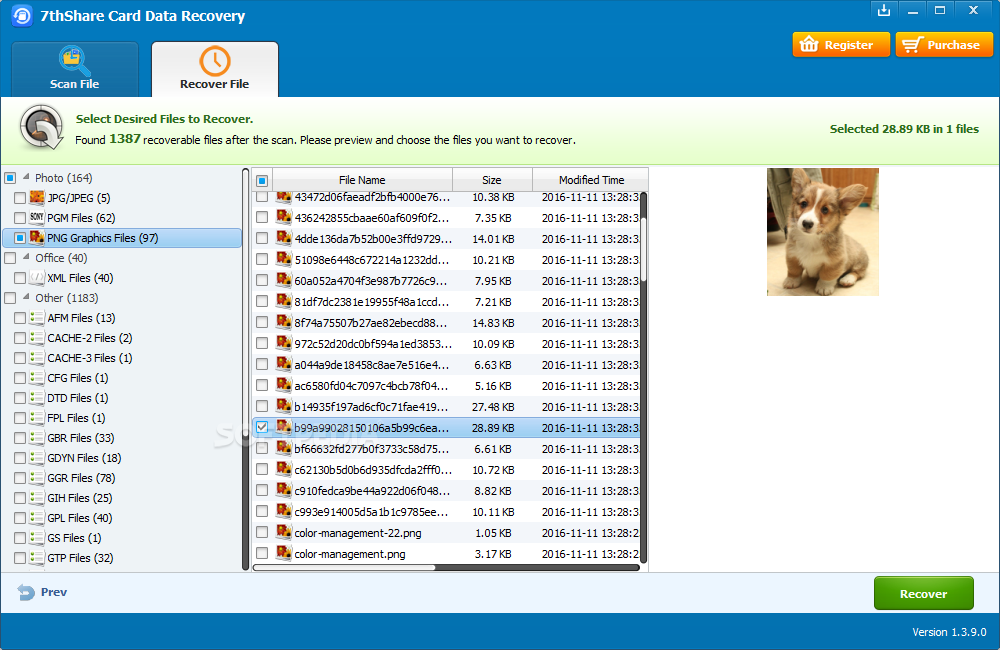This screenshot has width=1000, height=650.
Task: Select the GDYN Files (18) tree item
Action: (84, 458)
